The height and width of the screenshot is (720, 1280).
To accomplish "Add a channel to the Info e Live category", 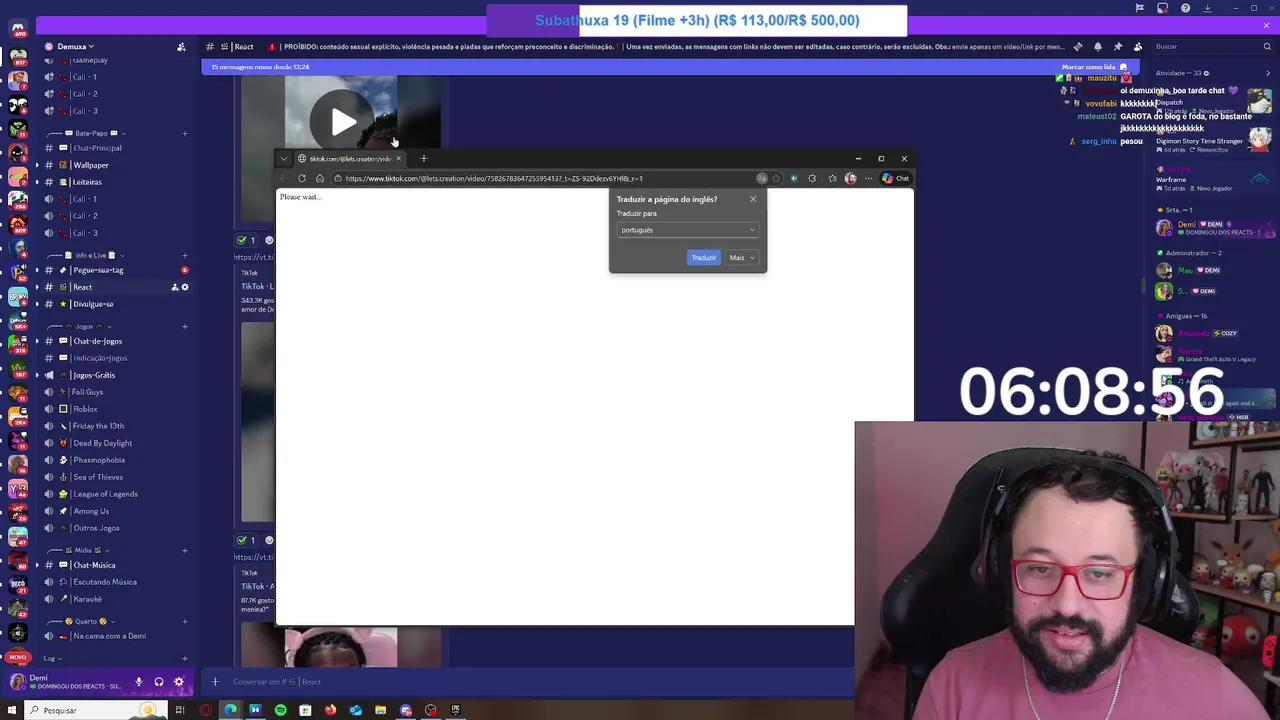I will pos(184,255).
